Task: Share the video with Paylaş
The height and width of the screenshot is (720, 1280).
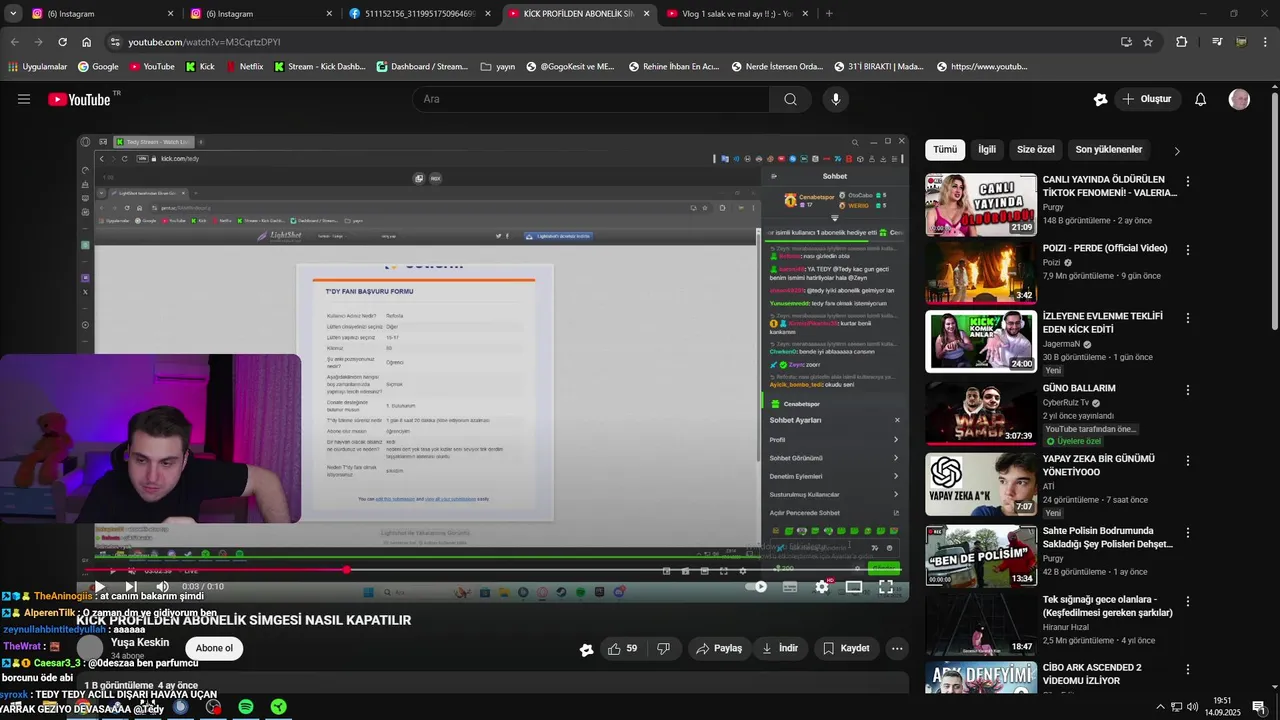Action: tap(718, 648)
